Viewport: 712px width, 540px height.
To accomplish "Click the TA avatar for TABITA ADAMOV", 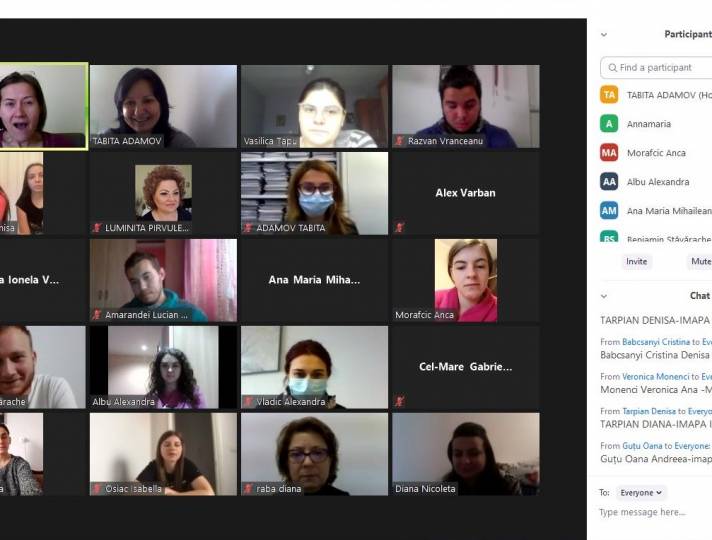I will tap(609, 95).
